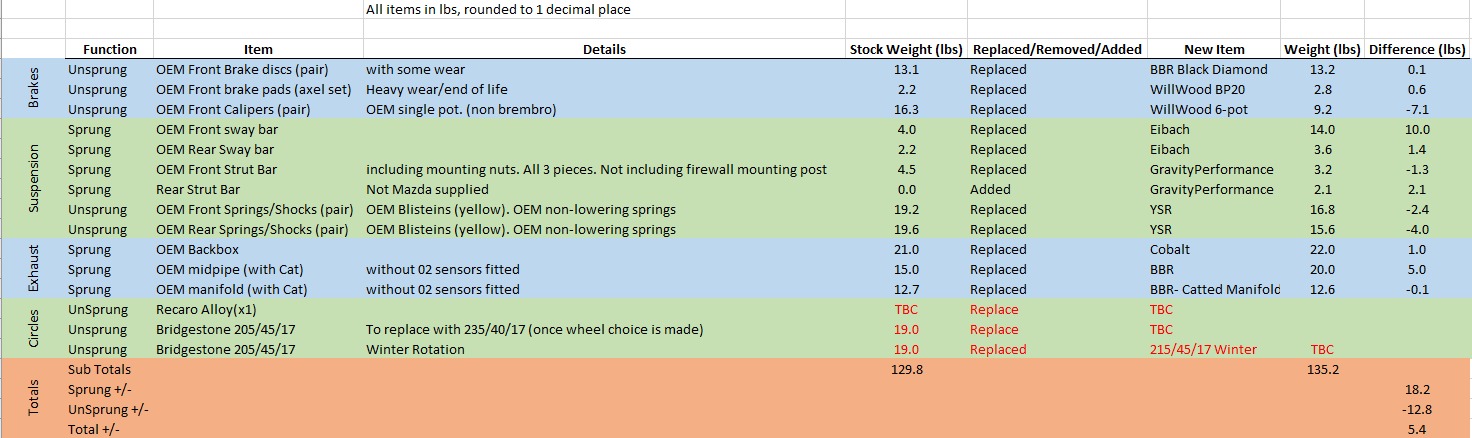Click the Difference (lbs) header cell
The width and height of the screenshot is (1472, 438).
point(1417,49)
